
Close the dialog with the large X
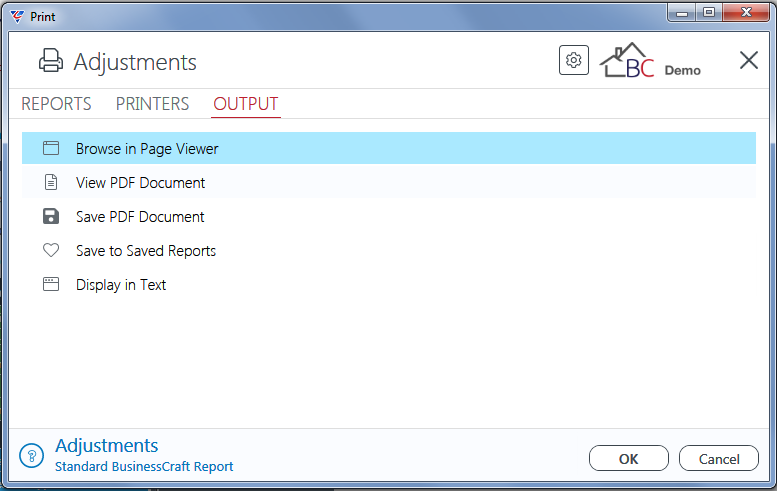click(749, 60)
